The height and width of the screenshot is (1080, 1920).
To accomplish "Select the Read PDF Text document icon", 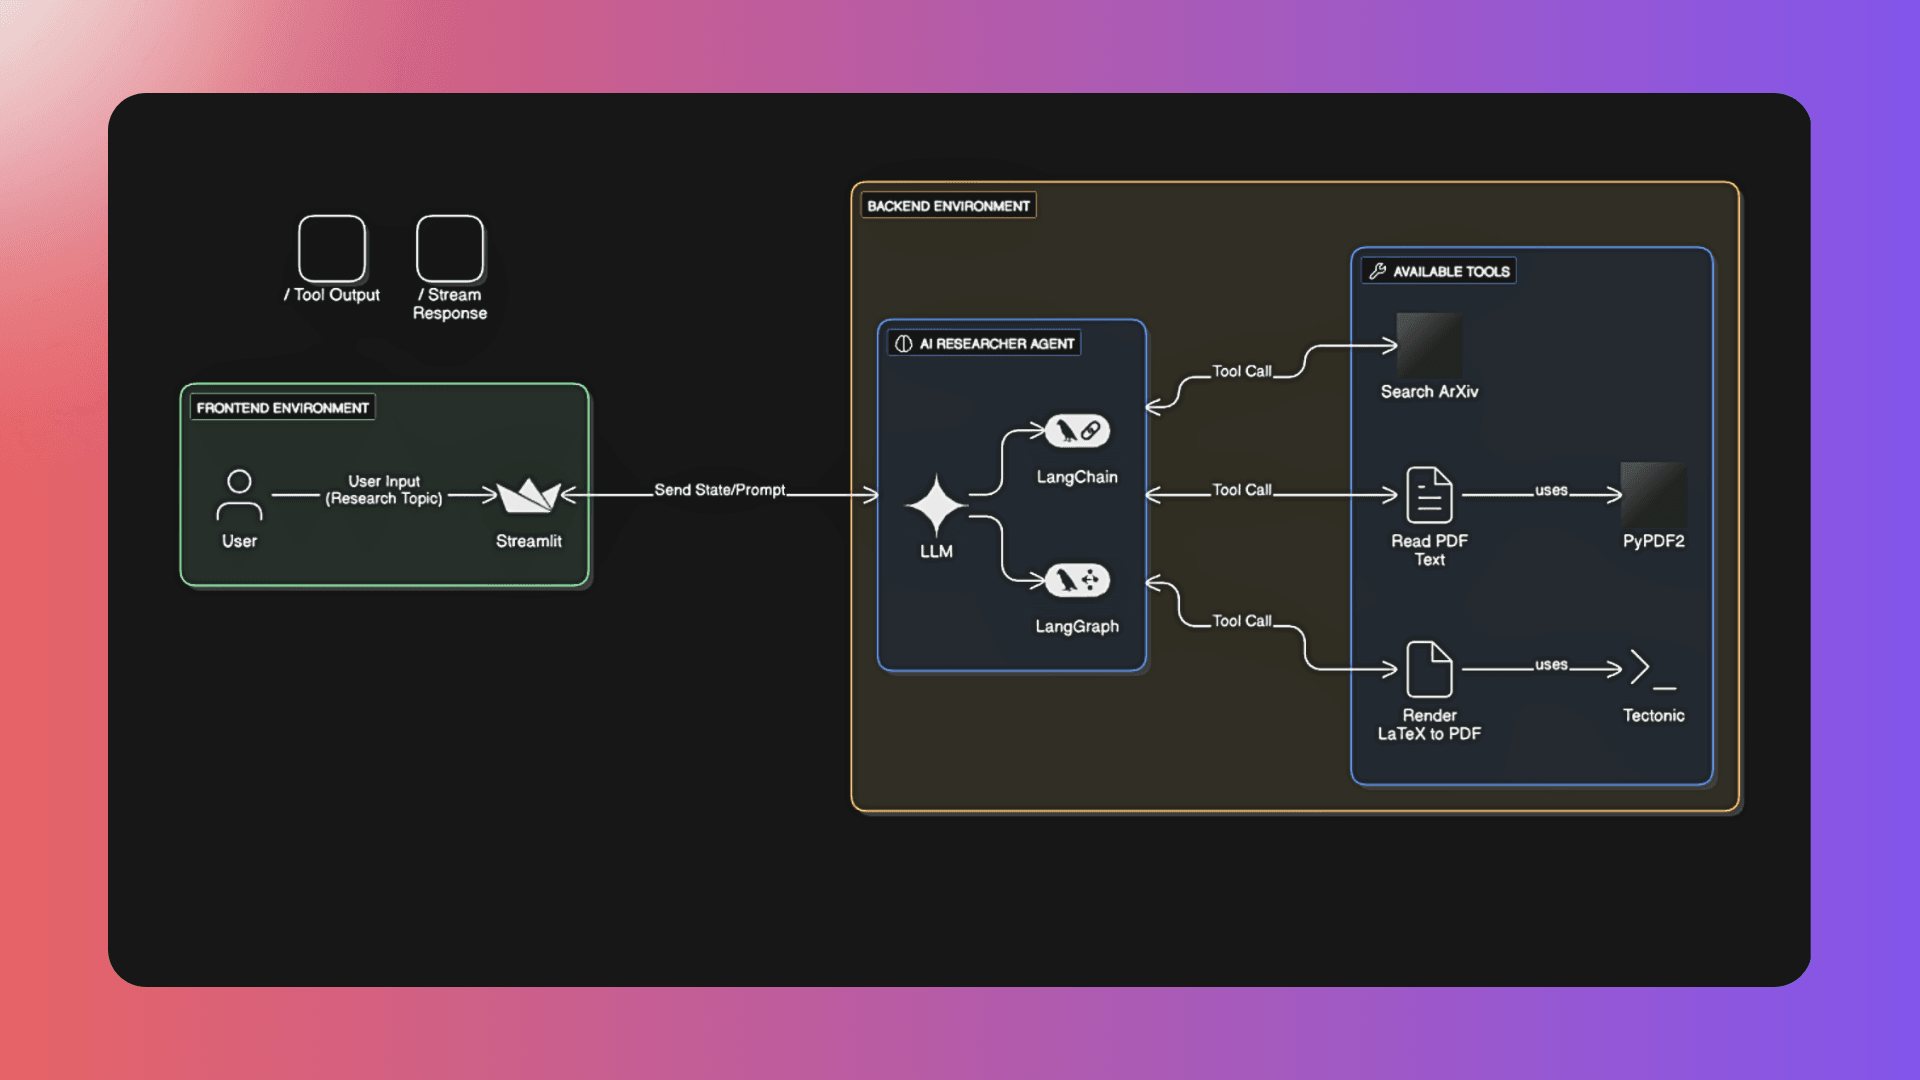I will pos(1428,495).
